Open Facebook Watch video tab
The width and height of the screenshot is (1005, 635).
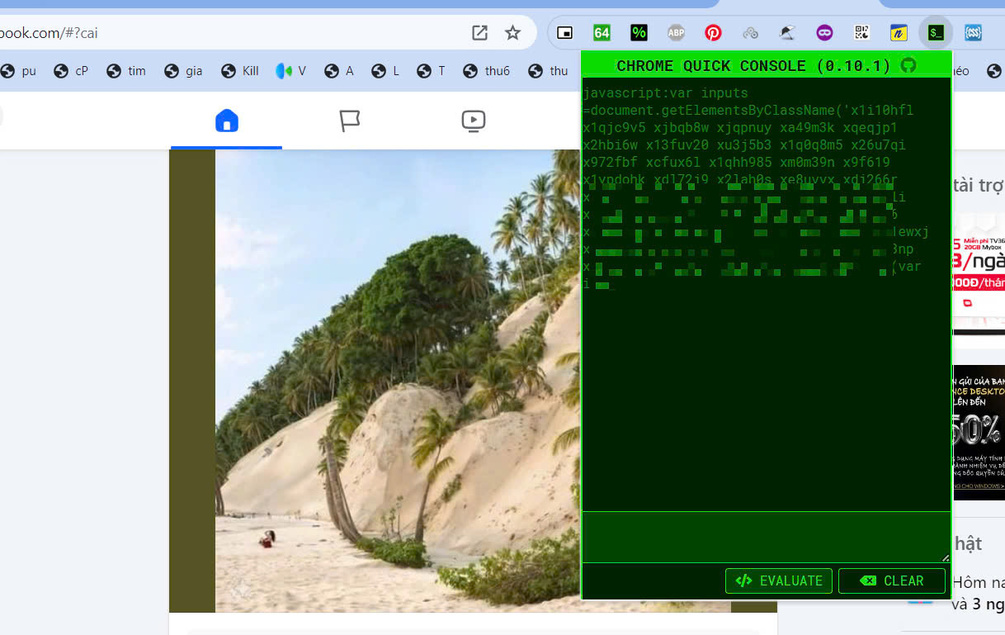(473, 120)
